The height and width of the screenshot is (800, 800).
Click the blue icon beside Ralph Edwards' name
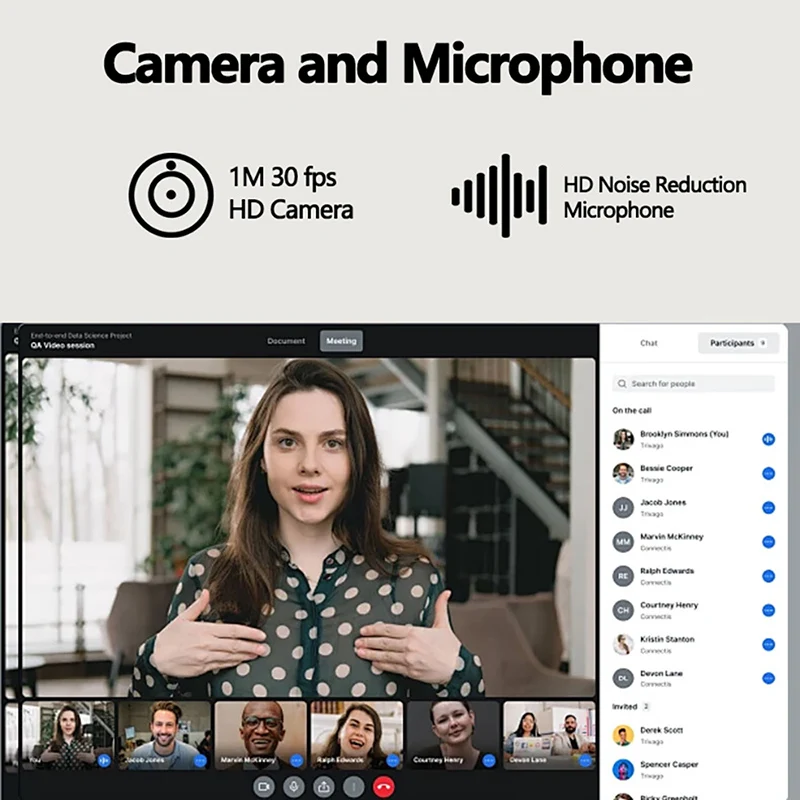[768, 576]
